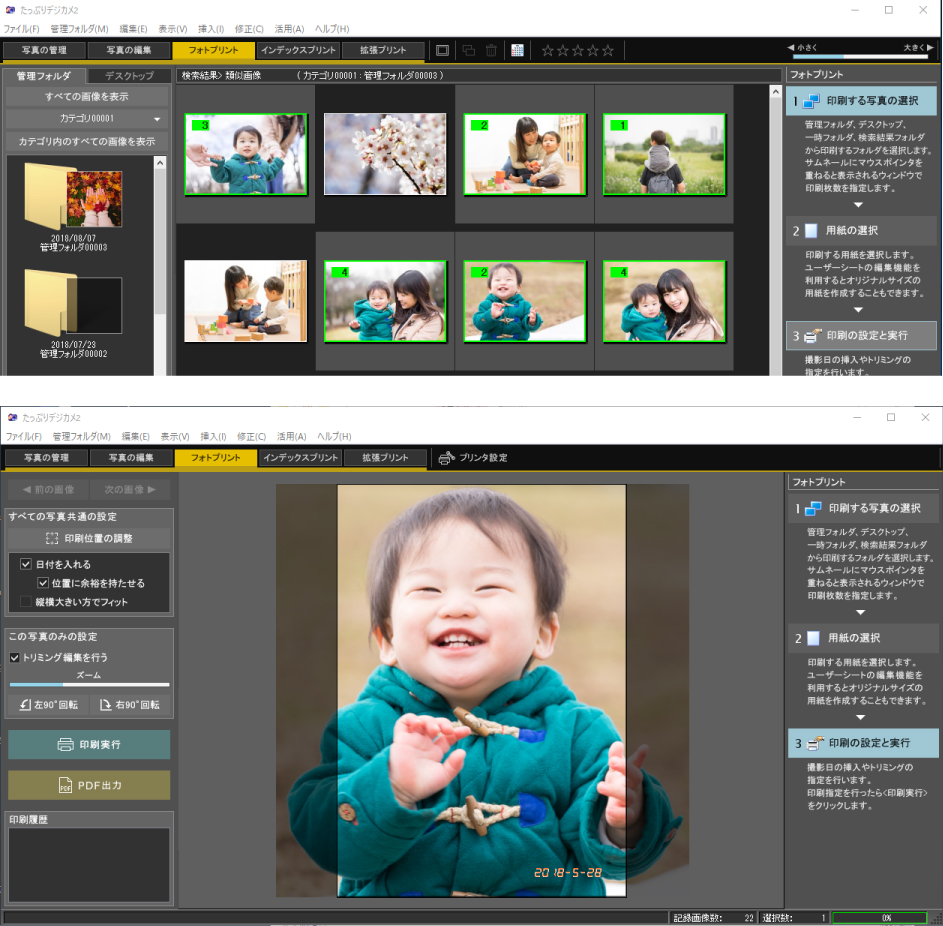This screenshot has width=943, height=926.
Task: Disable the トリミング編集を行う checkbox
Action: click(x=15, y=658)
